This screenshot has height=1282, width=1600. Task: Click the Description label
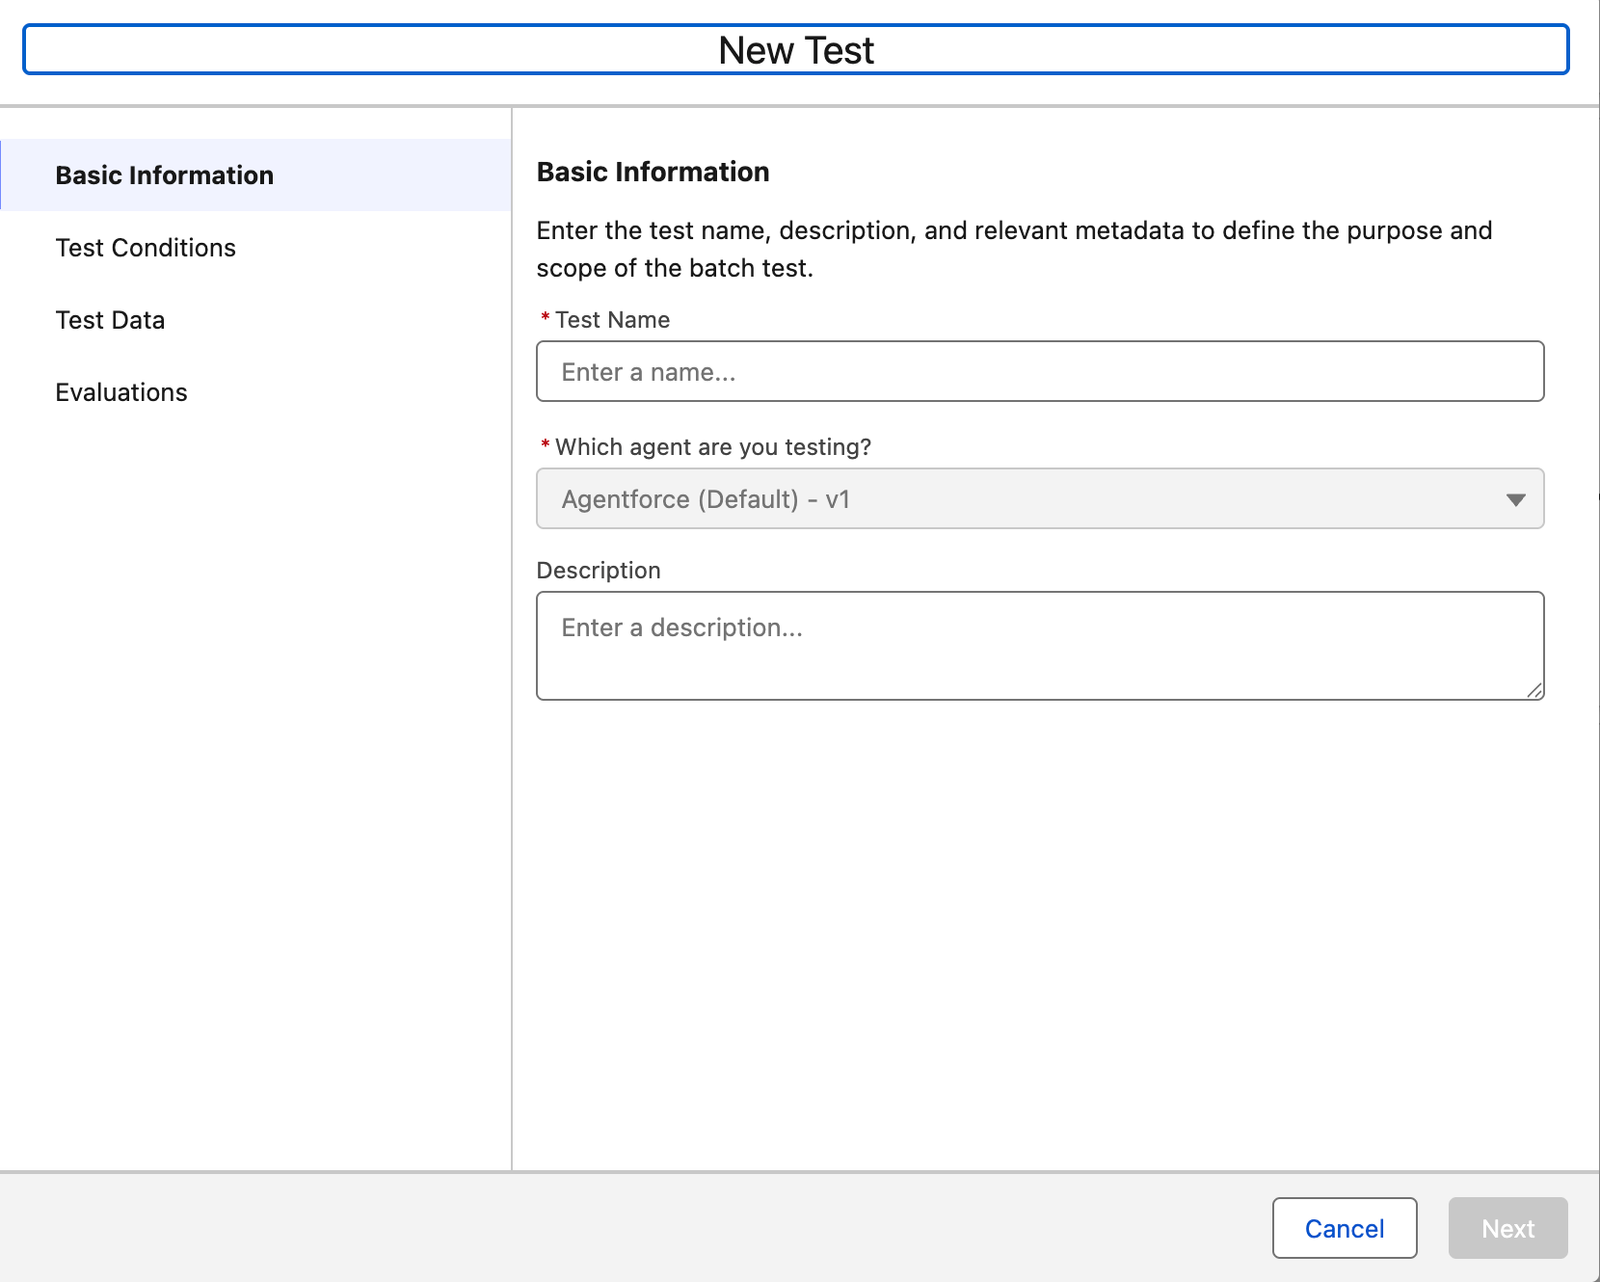coord(598,570)
